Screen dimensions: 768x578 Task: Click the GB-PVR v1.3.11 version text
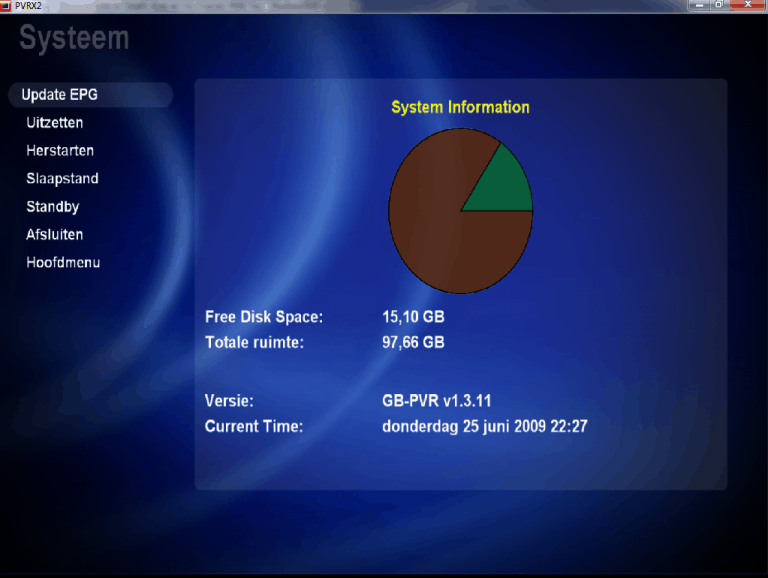click(x=436, y=401)
